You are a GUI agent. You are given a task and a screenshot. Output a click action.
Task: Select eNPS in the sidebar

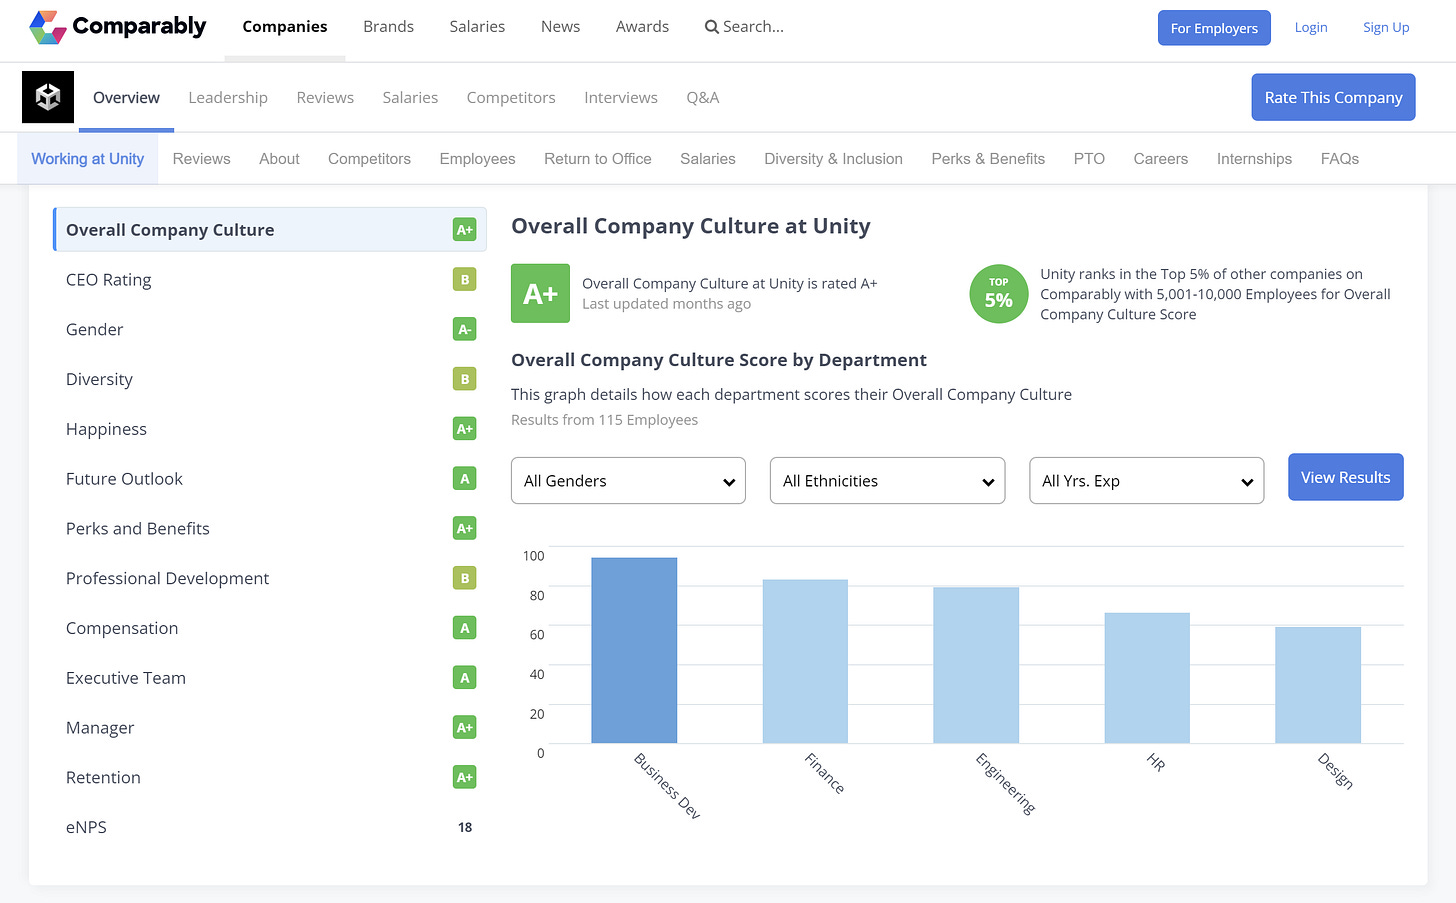(270, 827)
